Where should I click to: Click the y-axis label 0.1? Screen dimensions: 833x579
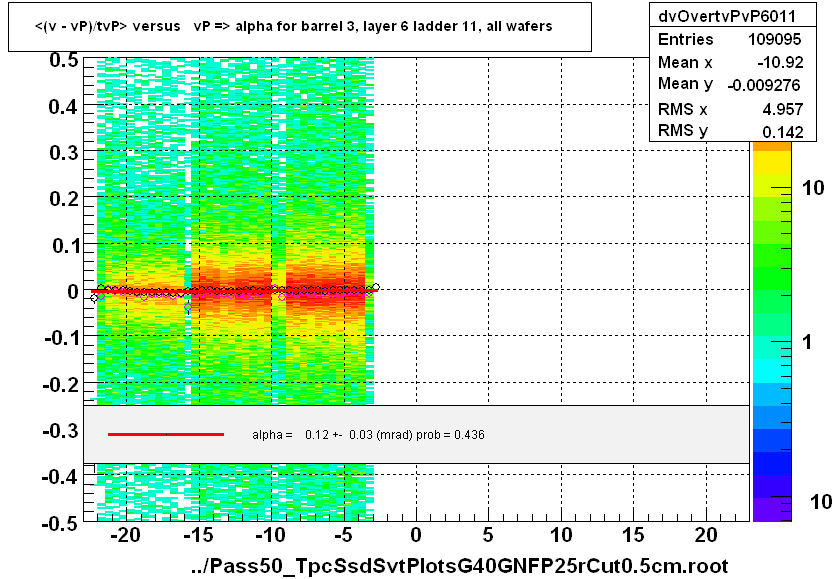[x=65, y=245]
